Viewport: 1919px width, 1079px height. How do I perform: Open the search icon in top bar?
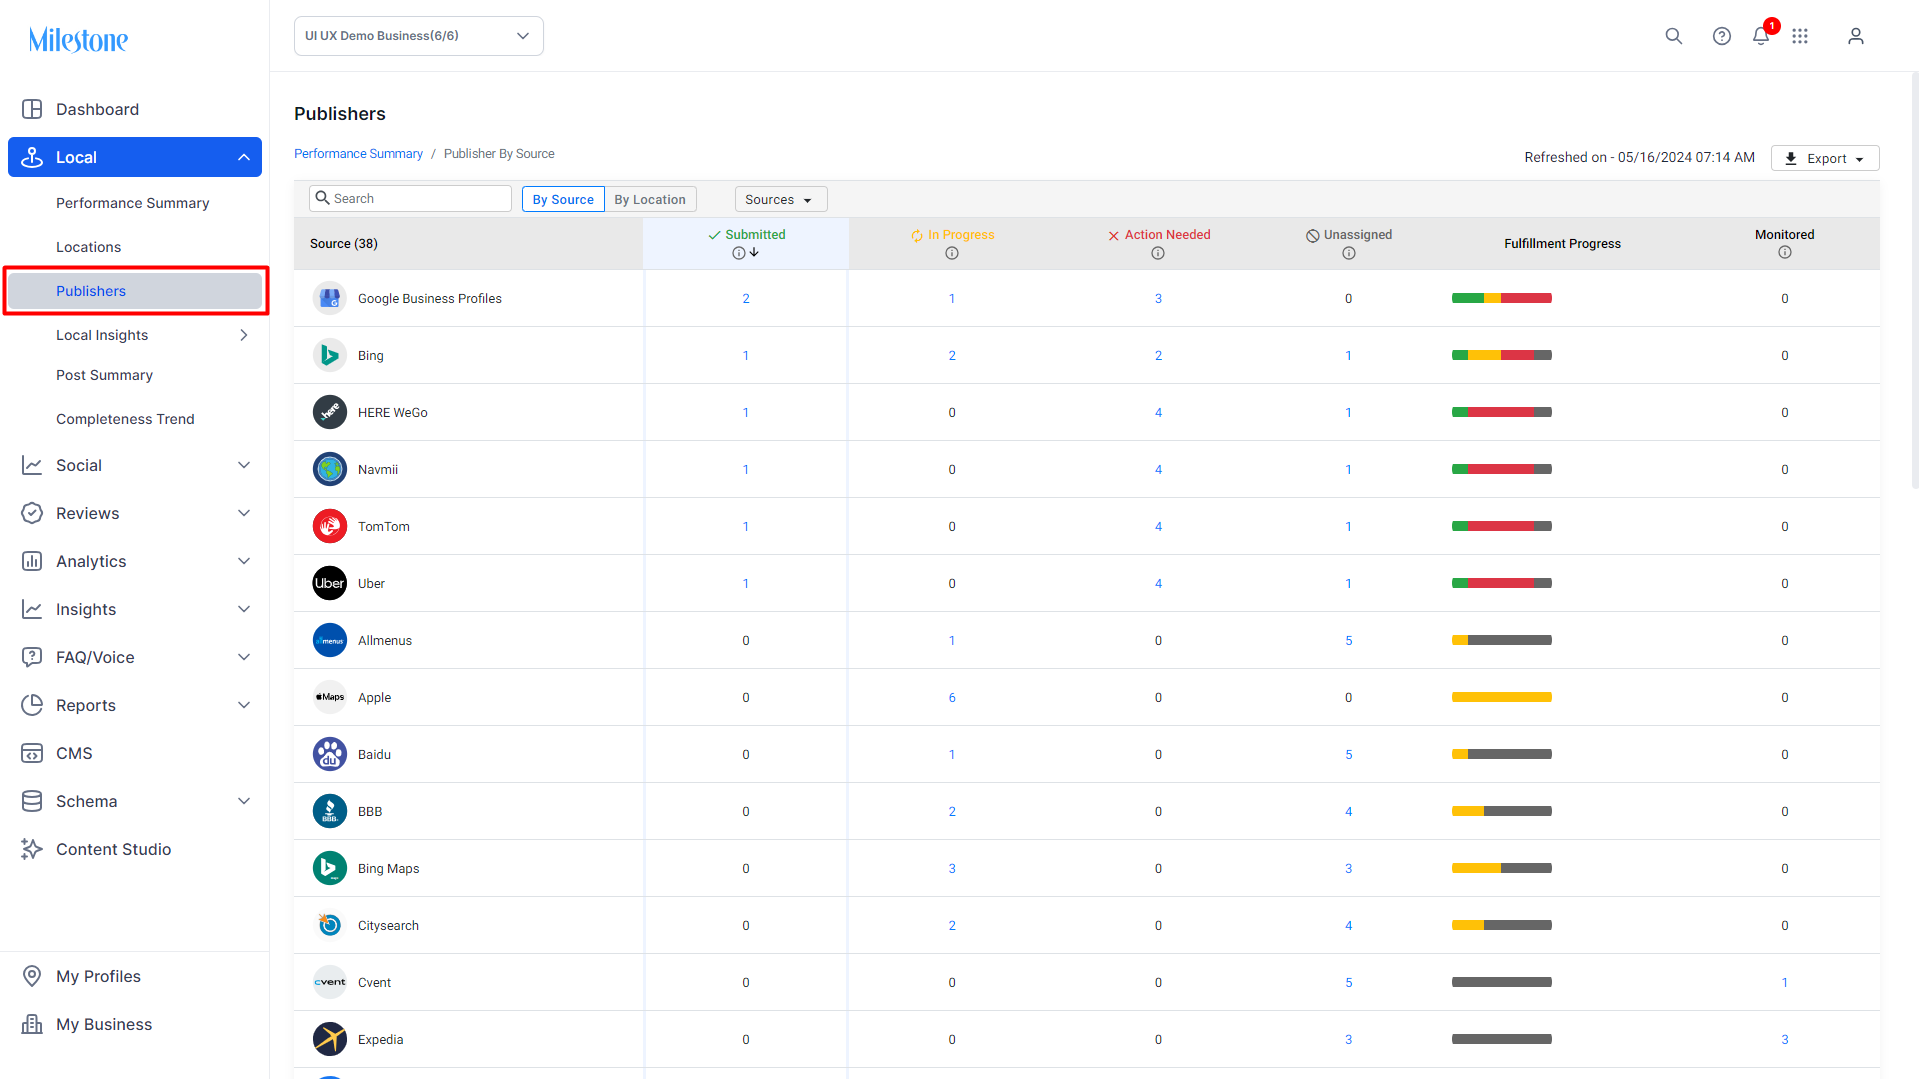click(1673, 36)
